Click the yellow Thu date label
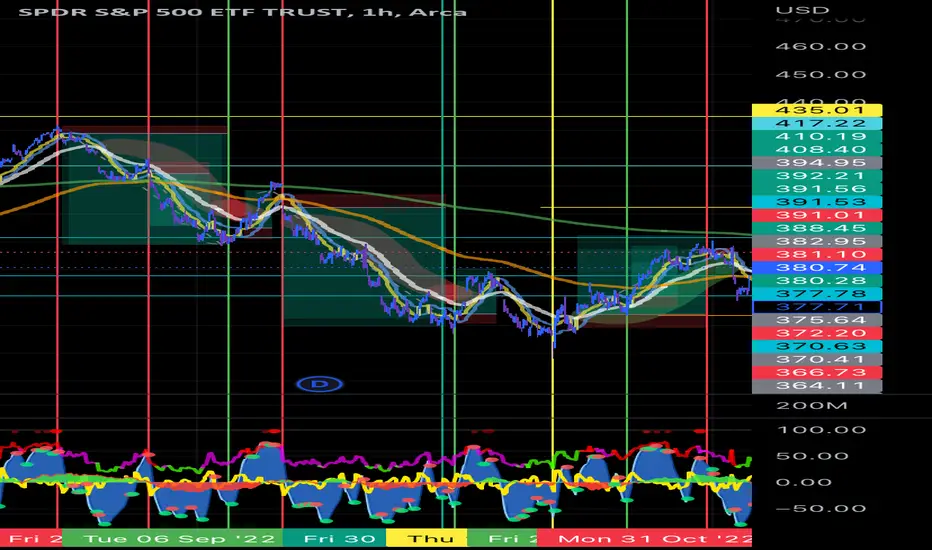 point(427,539)
